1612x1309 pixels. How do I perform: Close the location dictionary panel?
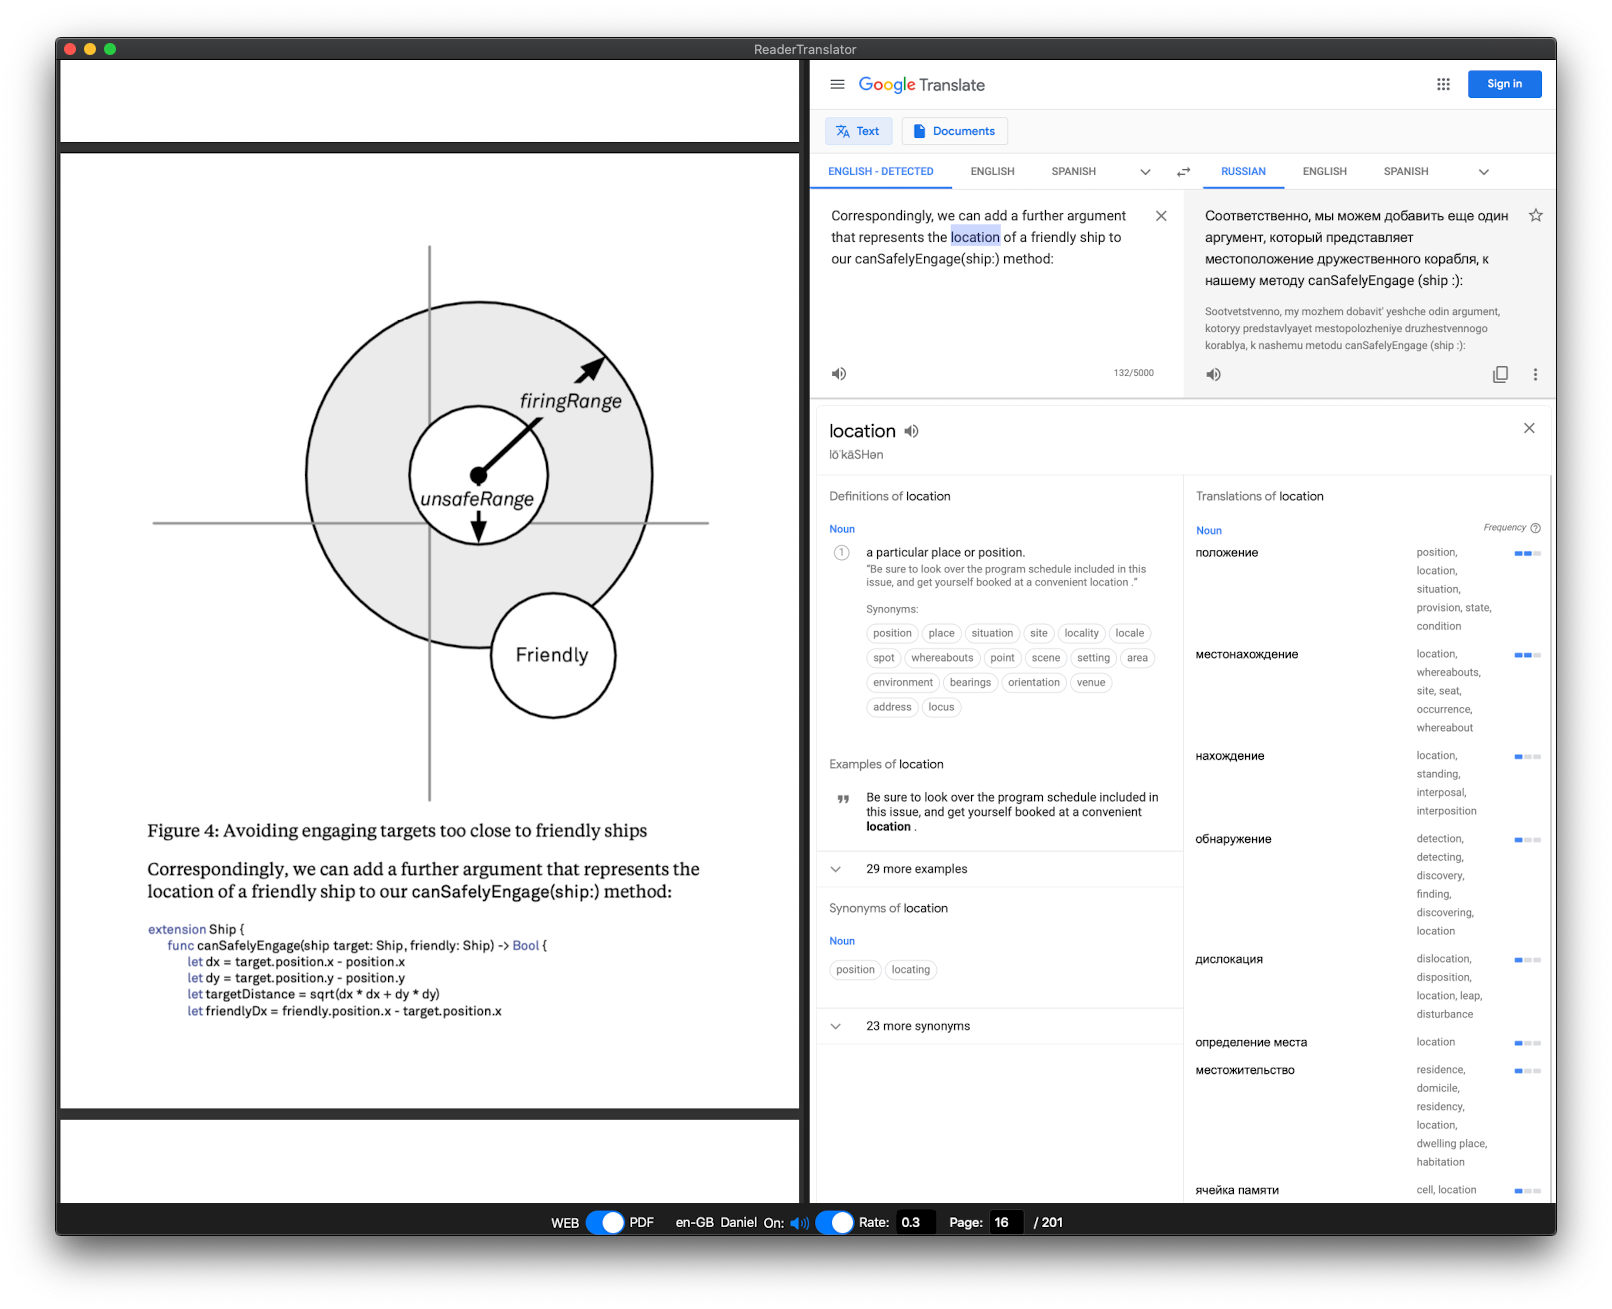click(x=1528, y=428)
